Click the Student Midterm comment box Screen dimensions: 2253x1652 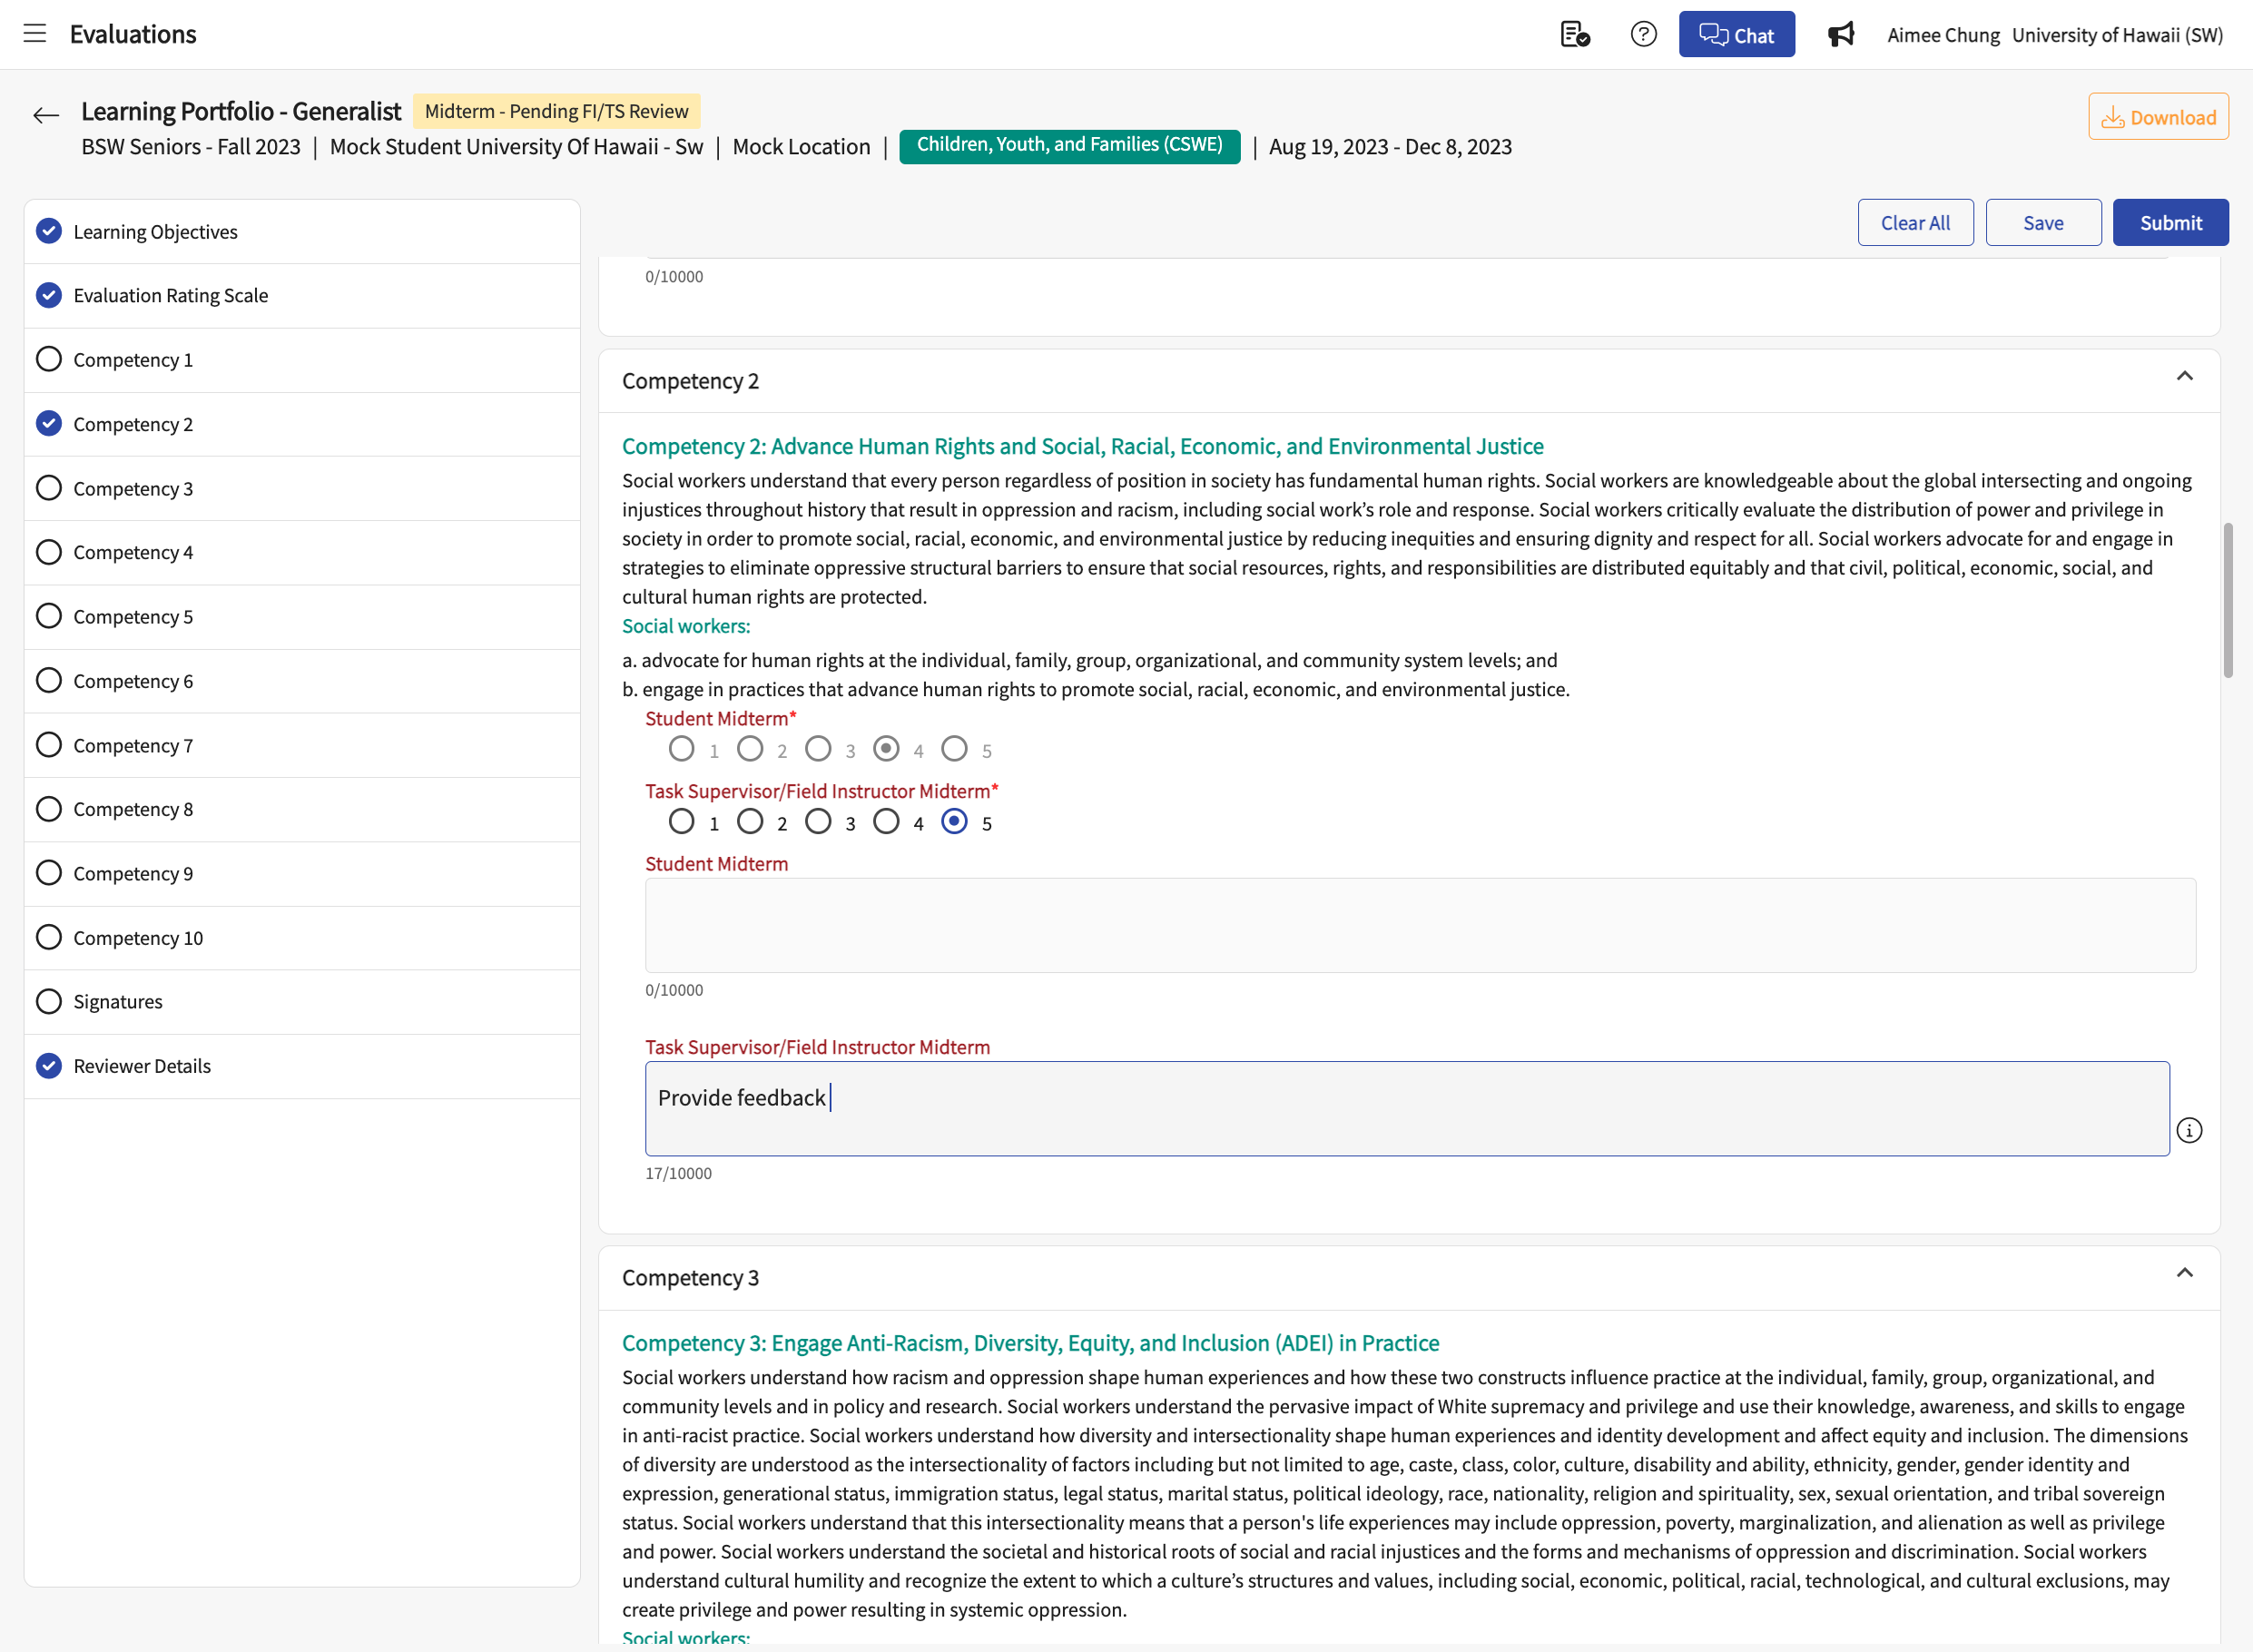[x=1420, y=925]
